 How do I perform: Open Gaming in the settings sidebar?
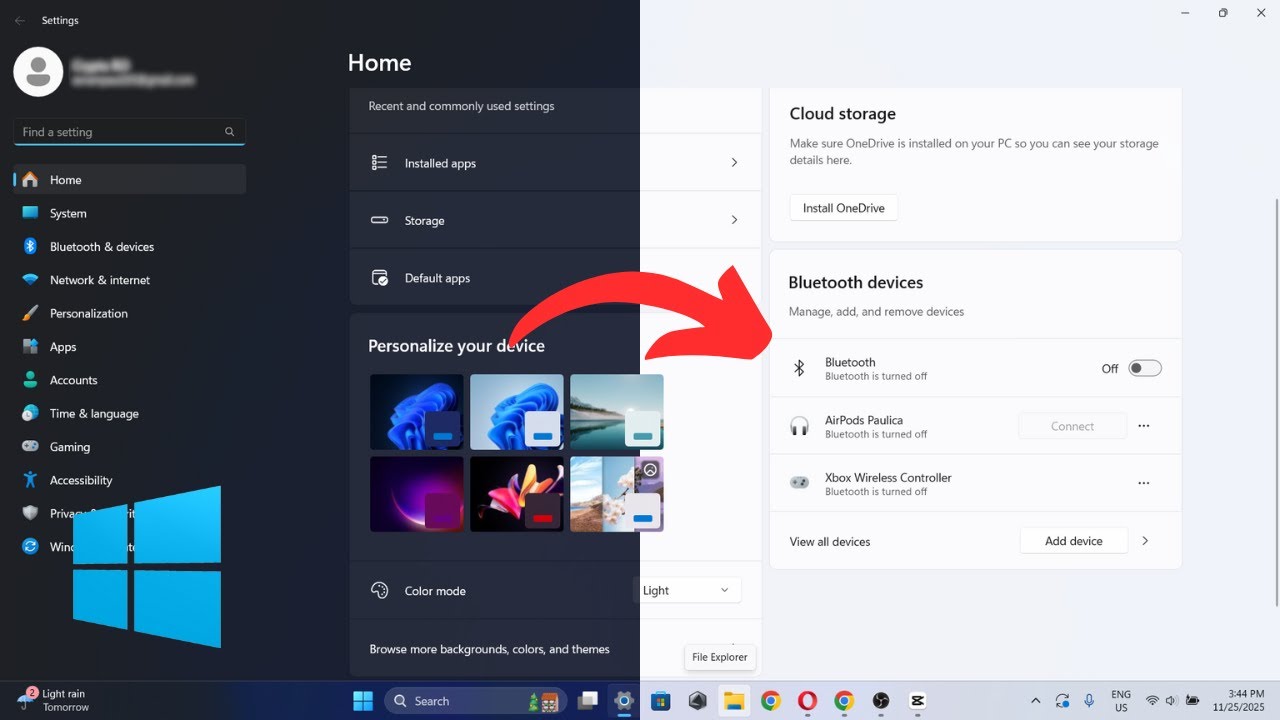tap(130, 447)
